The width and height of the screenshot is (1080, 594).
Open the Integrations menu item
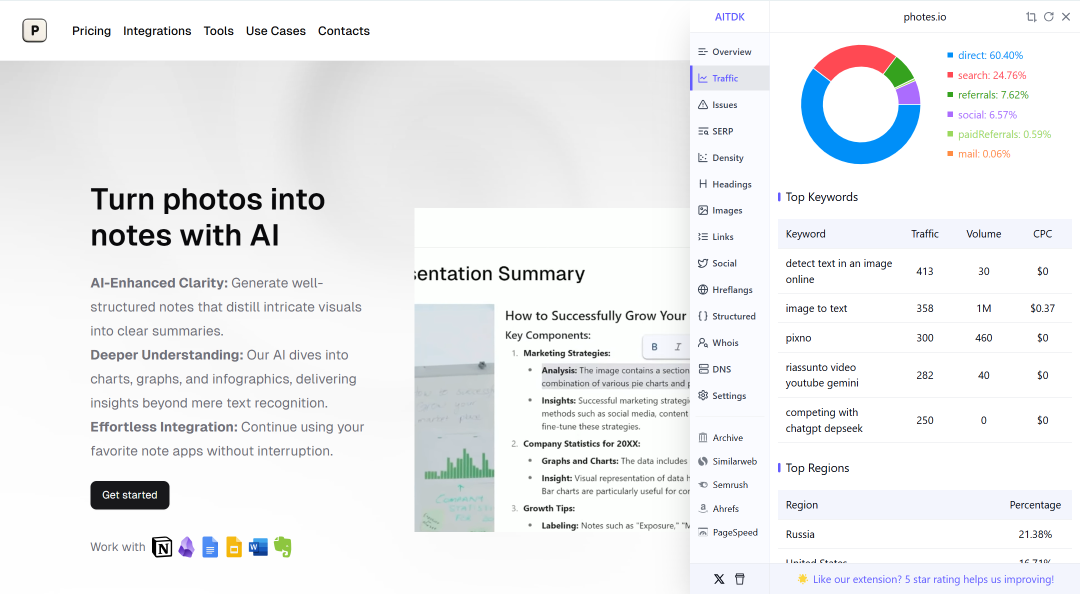click(157, 31)
